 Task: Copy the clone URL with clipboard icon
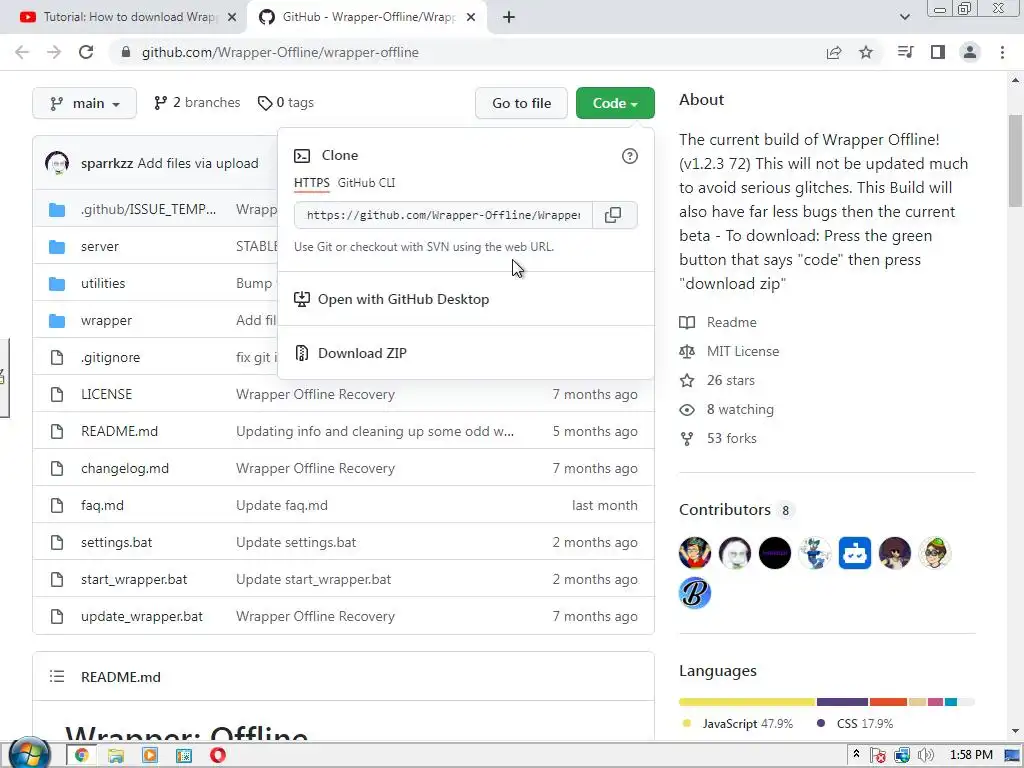point(614,215)
